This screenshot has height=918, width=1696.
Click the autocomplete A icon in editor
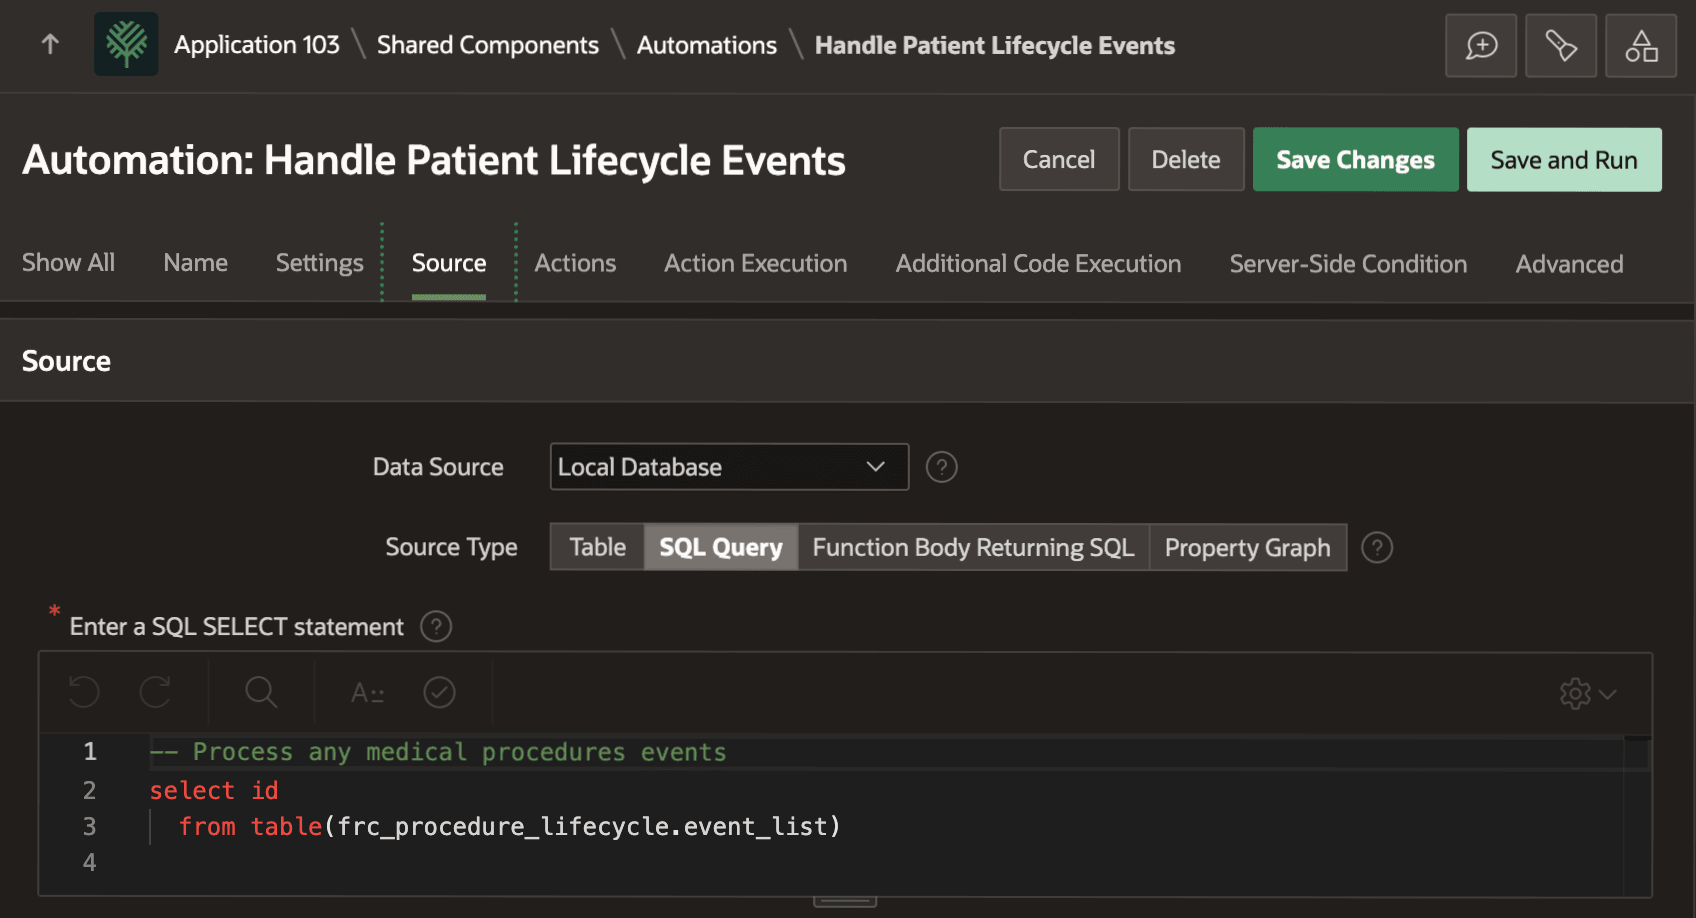click(368, 692)
